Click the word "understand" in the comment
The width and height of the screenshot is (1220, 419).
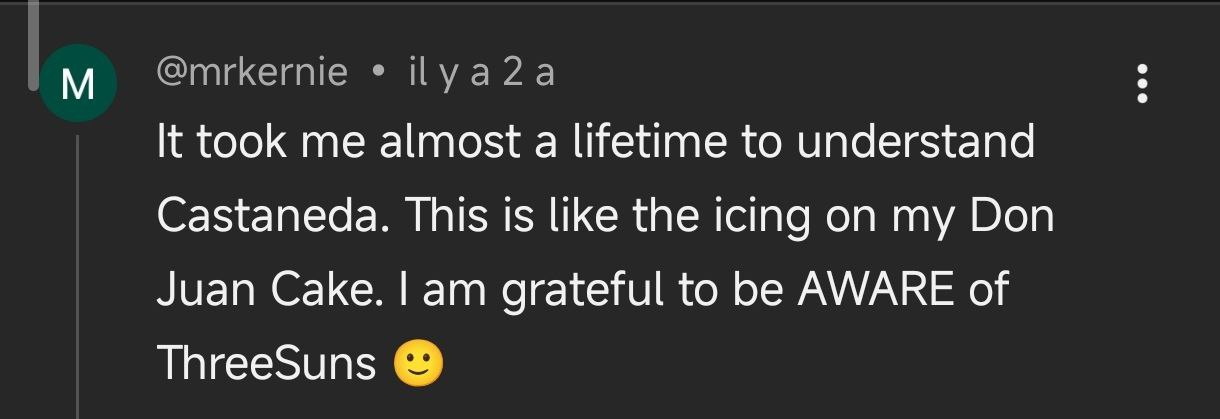[915, 143]
